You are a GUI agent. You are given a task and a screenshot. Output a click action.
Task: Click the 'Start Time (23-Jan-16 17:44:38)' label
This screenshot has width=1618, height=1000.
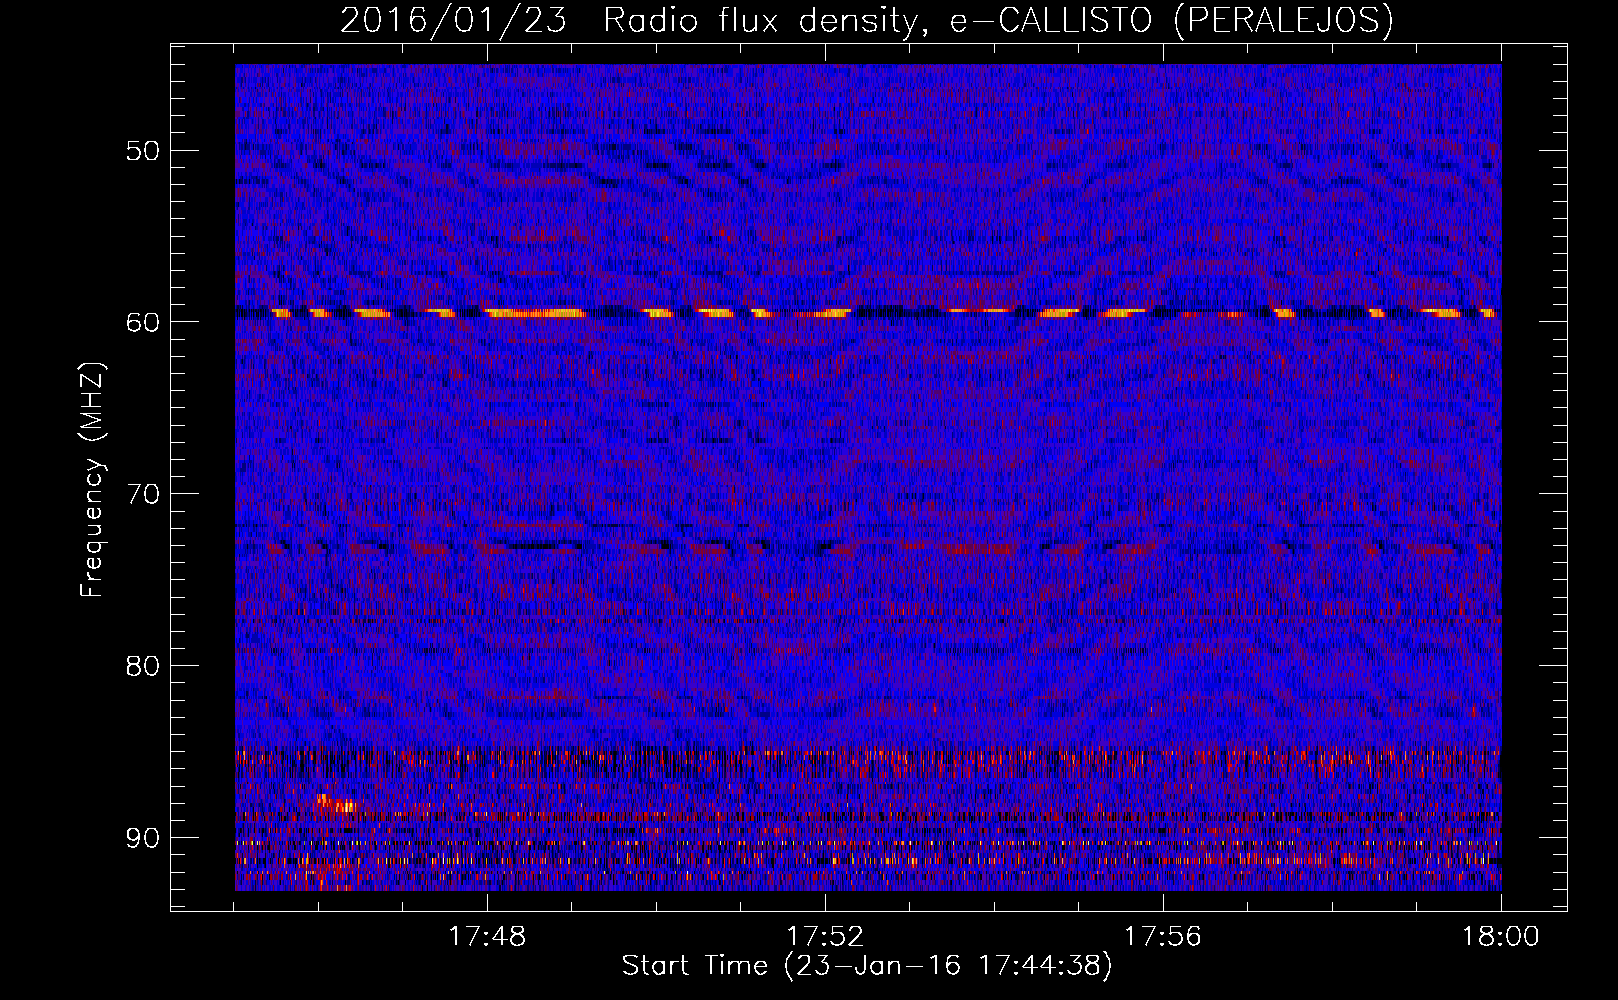[866, 966]
